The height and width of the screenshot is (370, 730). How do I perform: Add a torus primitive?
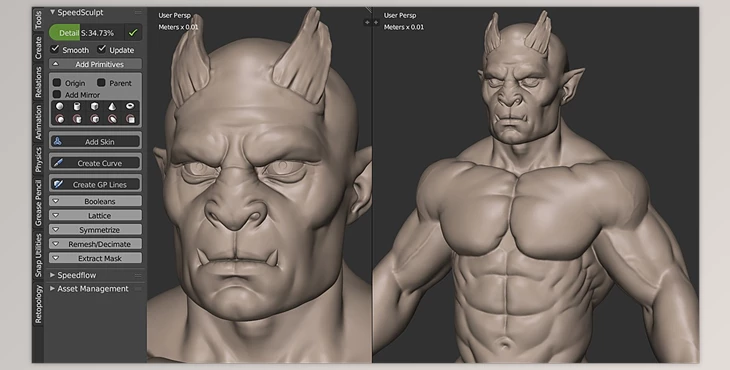point(130,107)
